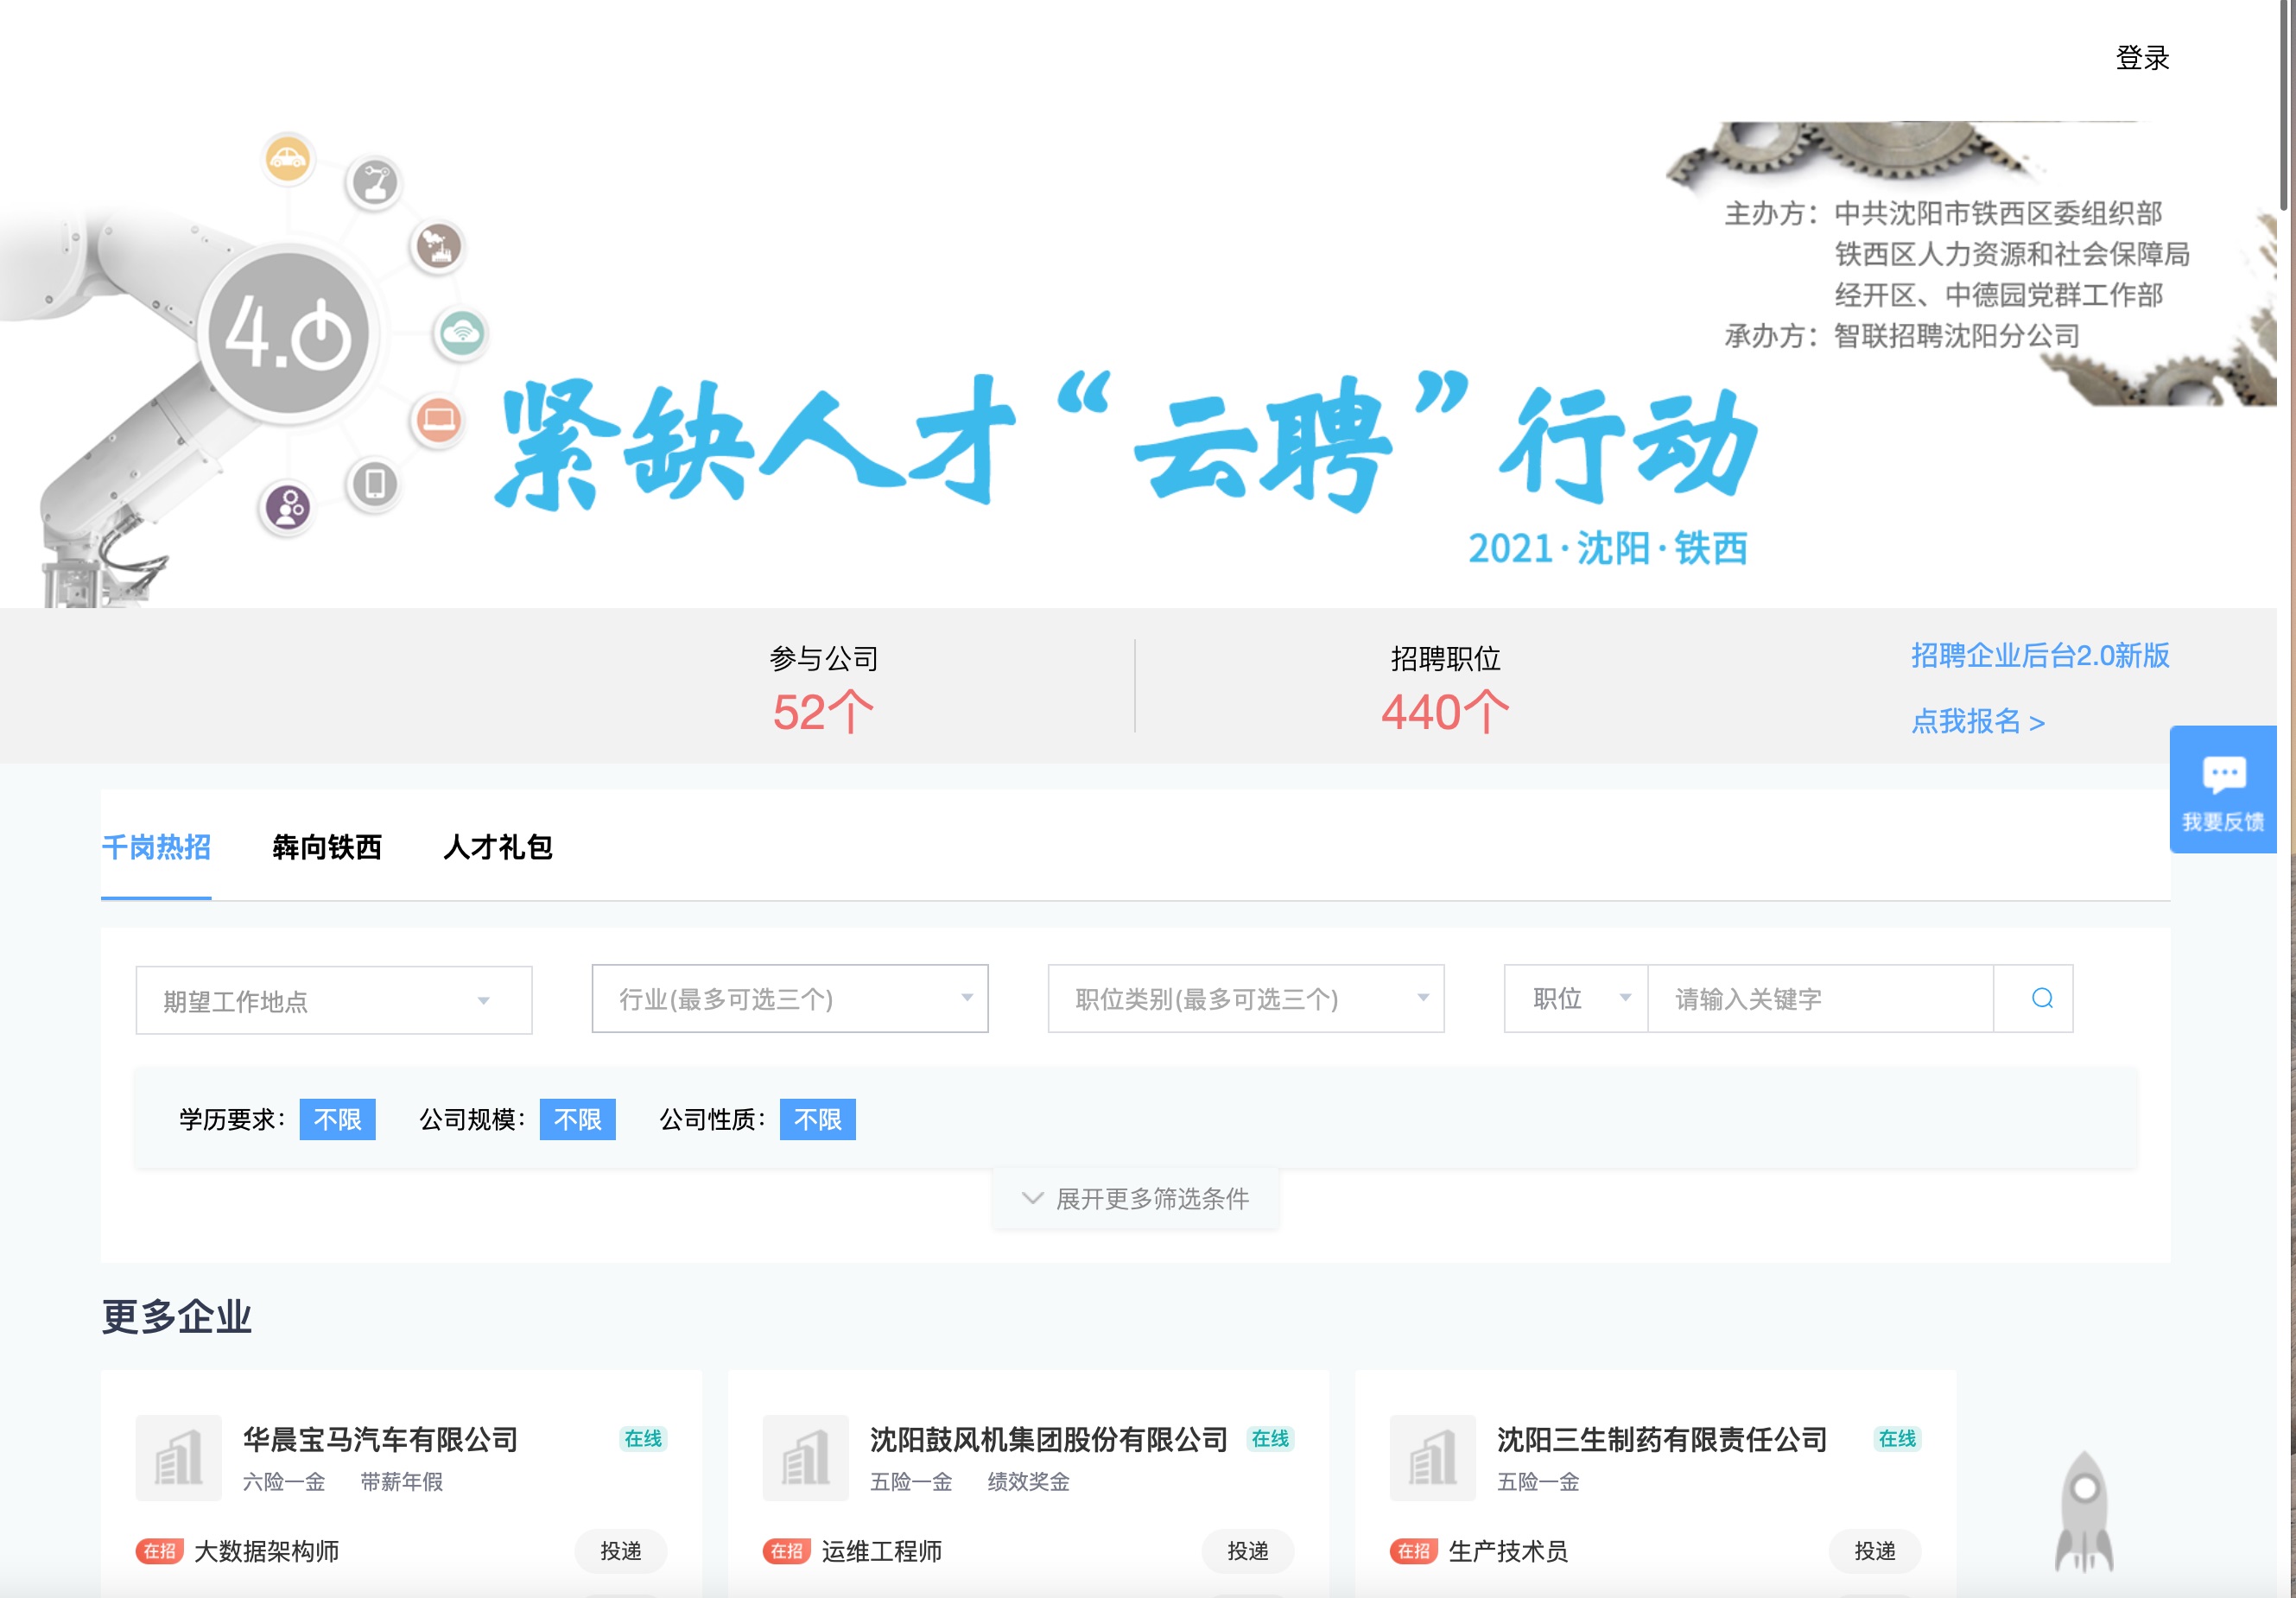Switch to the 犇向铁西 tab
Image resolution: width=2296 pixels, height=1598 pixels.
pos(326,847)
